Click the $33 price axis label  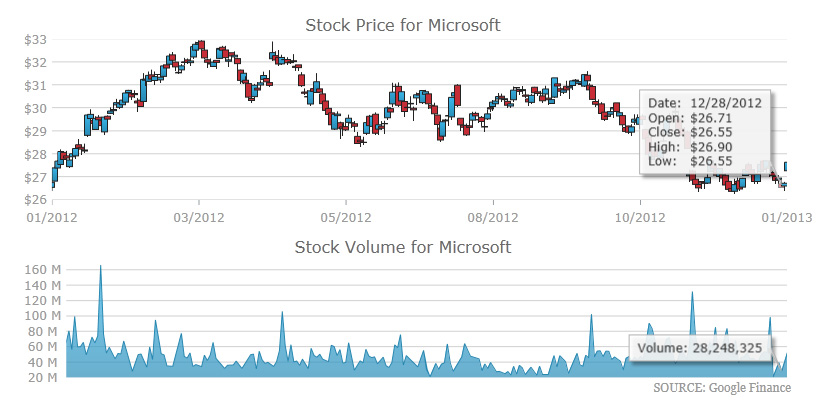tap(35, 39)
